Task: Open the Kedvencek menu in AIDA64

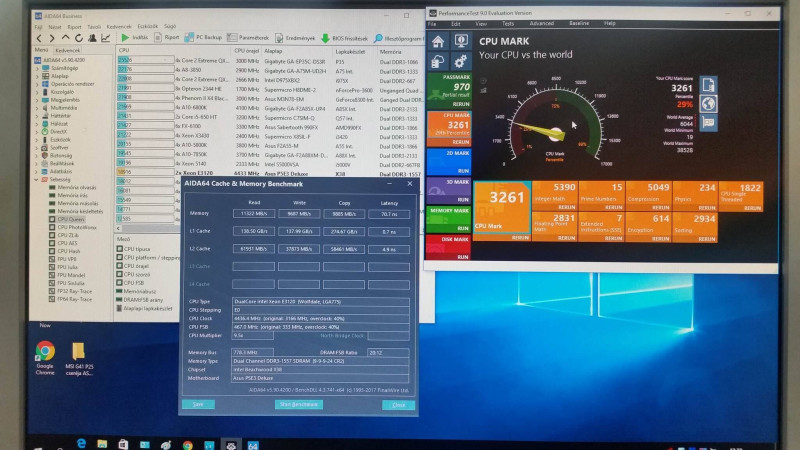Action: tap(119, 27)
